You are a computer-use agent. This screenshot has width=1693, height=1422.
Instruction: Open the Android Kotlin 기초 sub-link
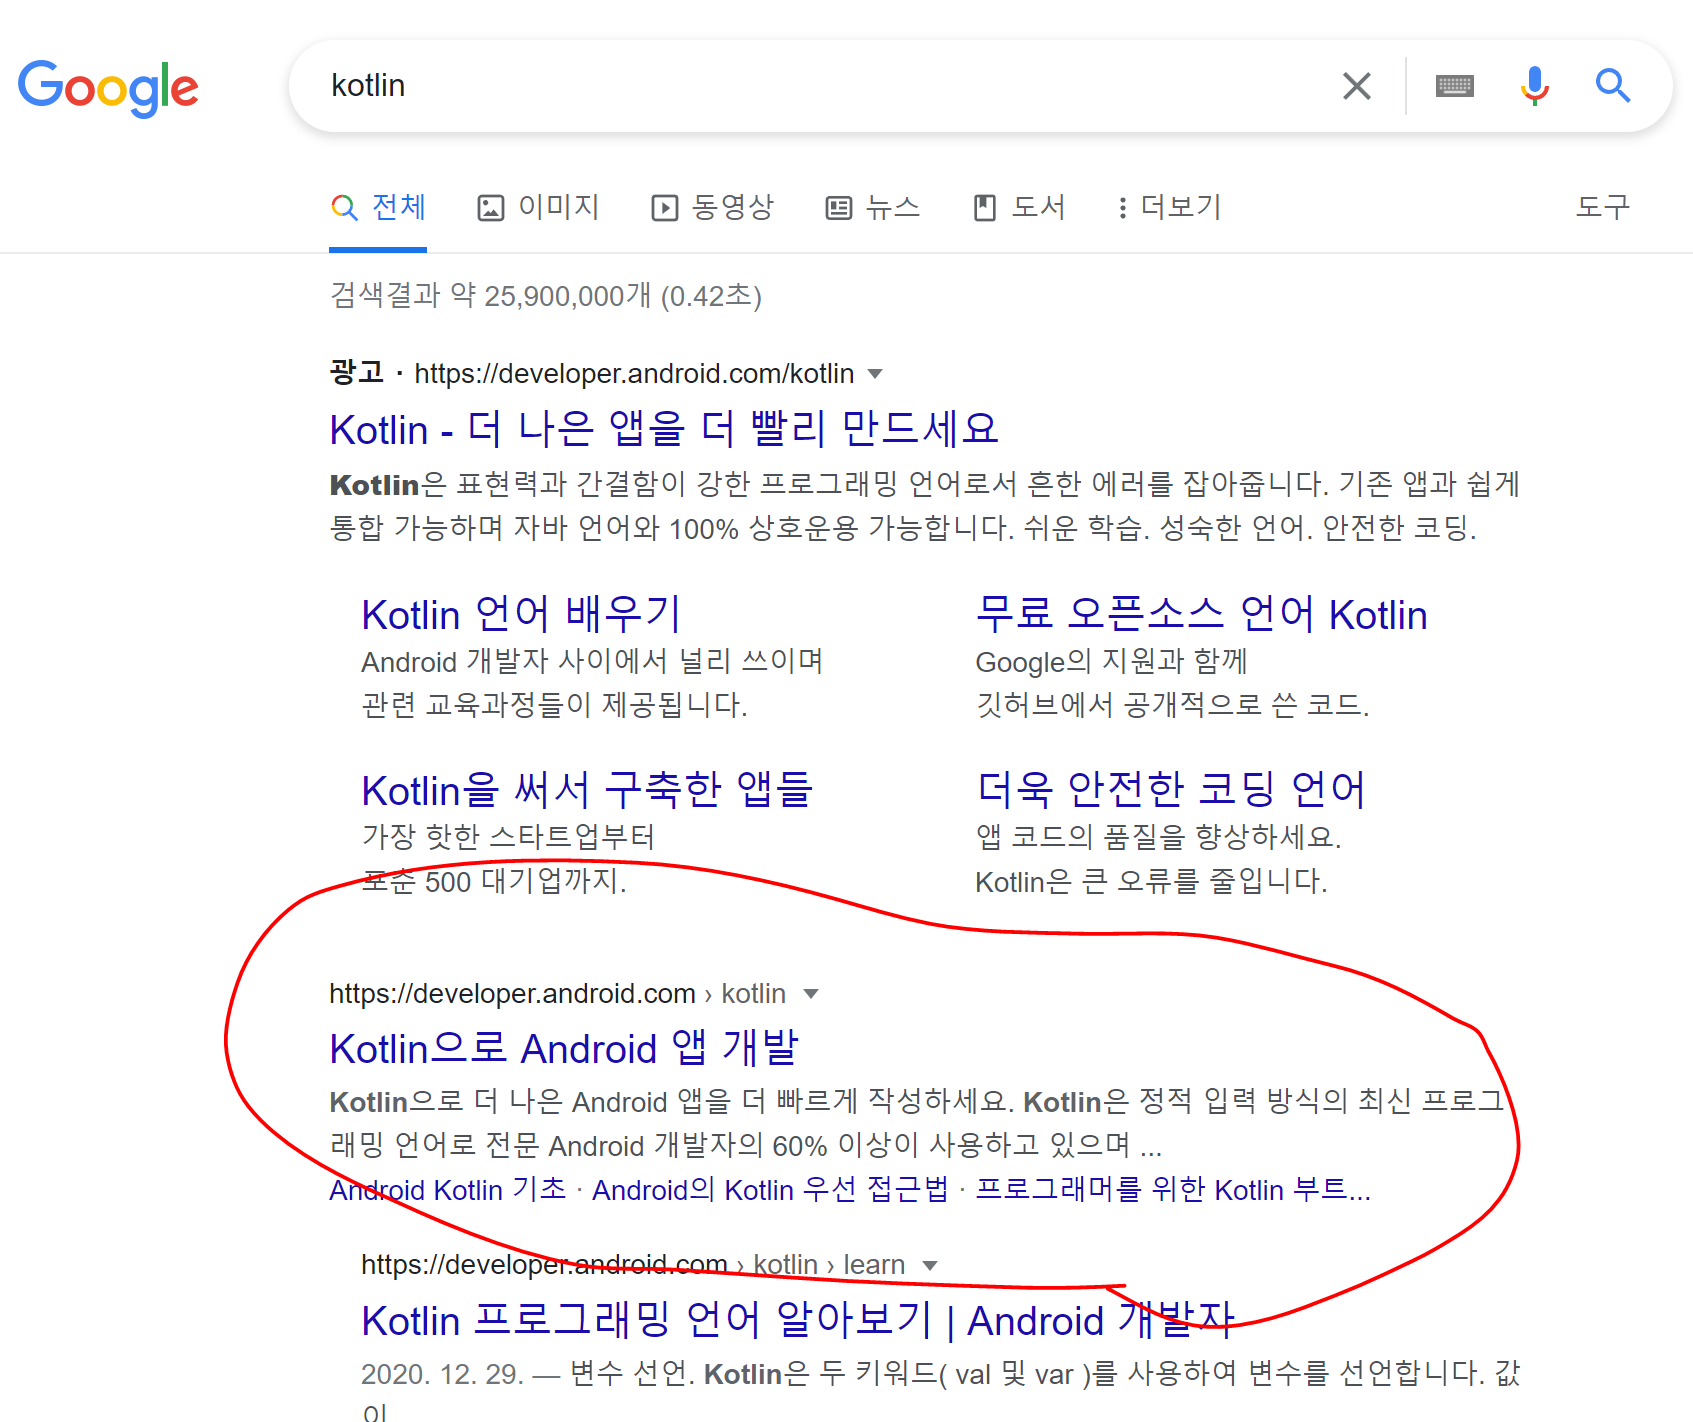point(448,1190)
